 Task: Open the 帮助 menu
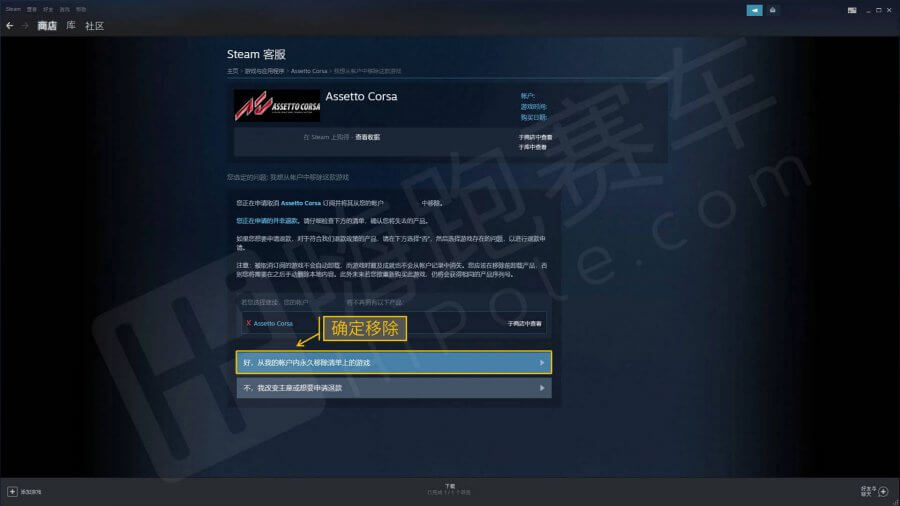click(x=81, y=9)
